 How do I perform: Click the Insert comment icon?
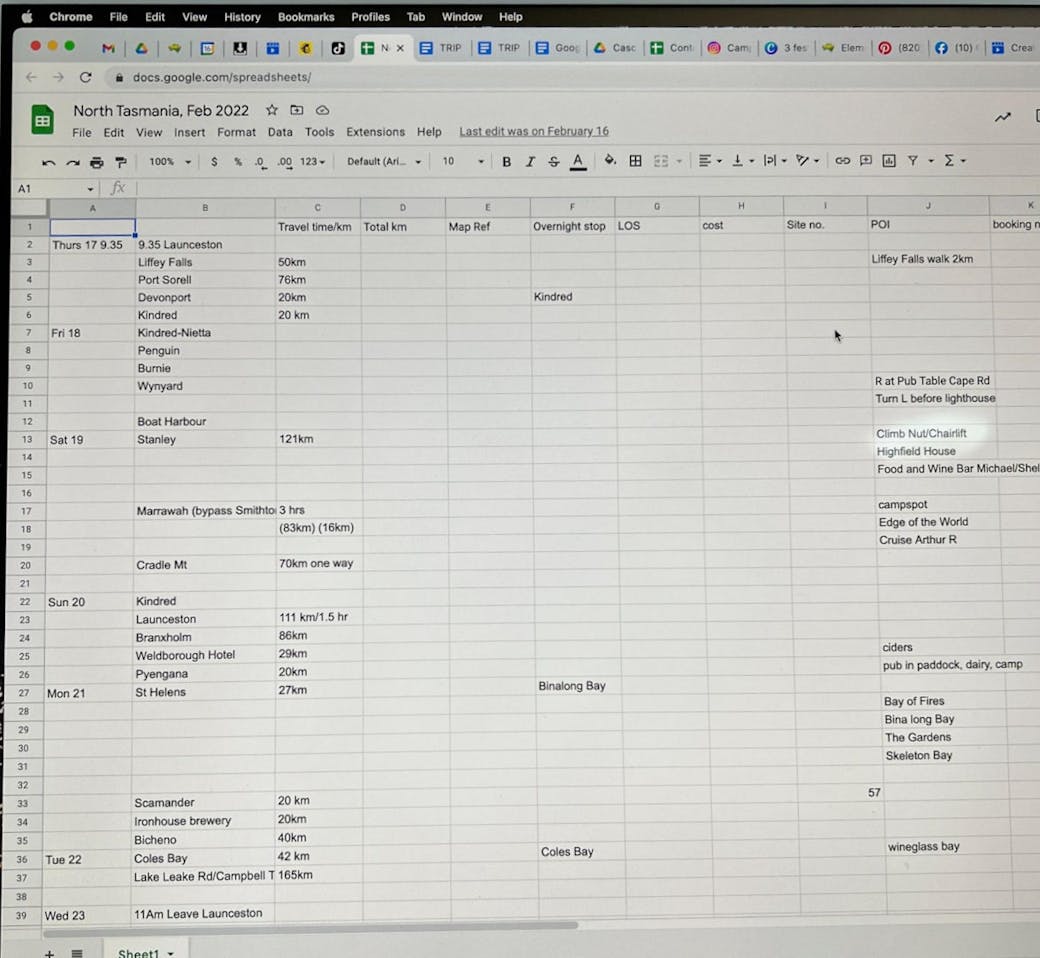tap(865, 160)
